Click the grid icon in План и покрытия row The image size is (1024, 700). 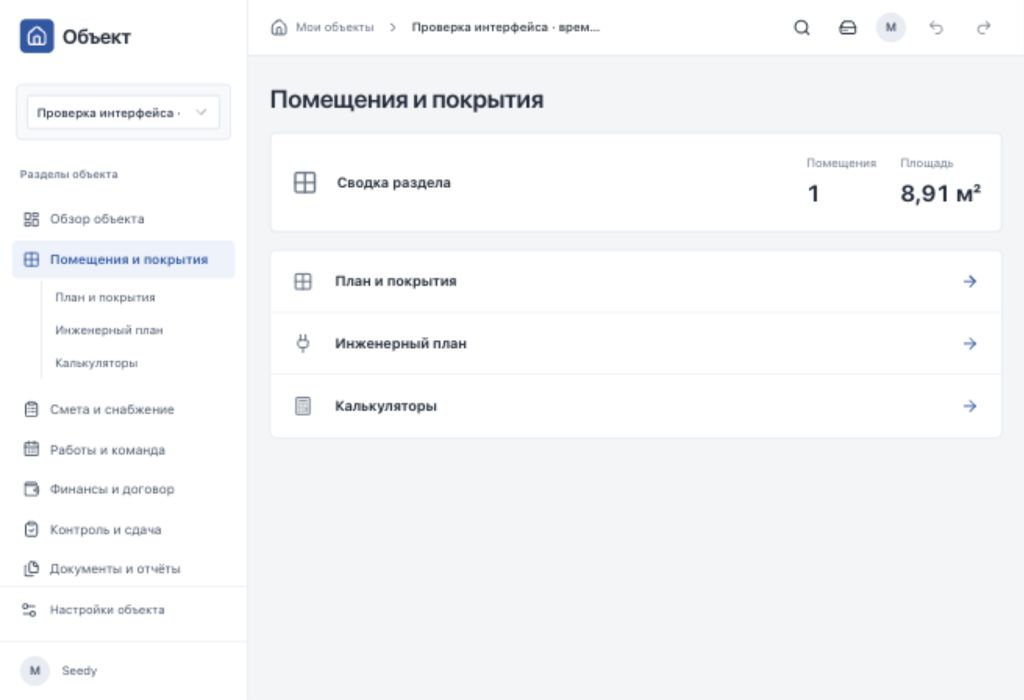pyautogui.click(x=303, y=281)
